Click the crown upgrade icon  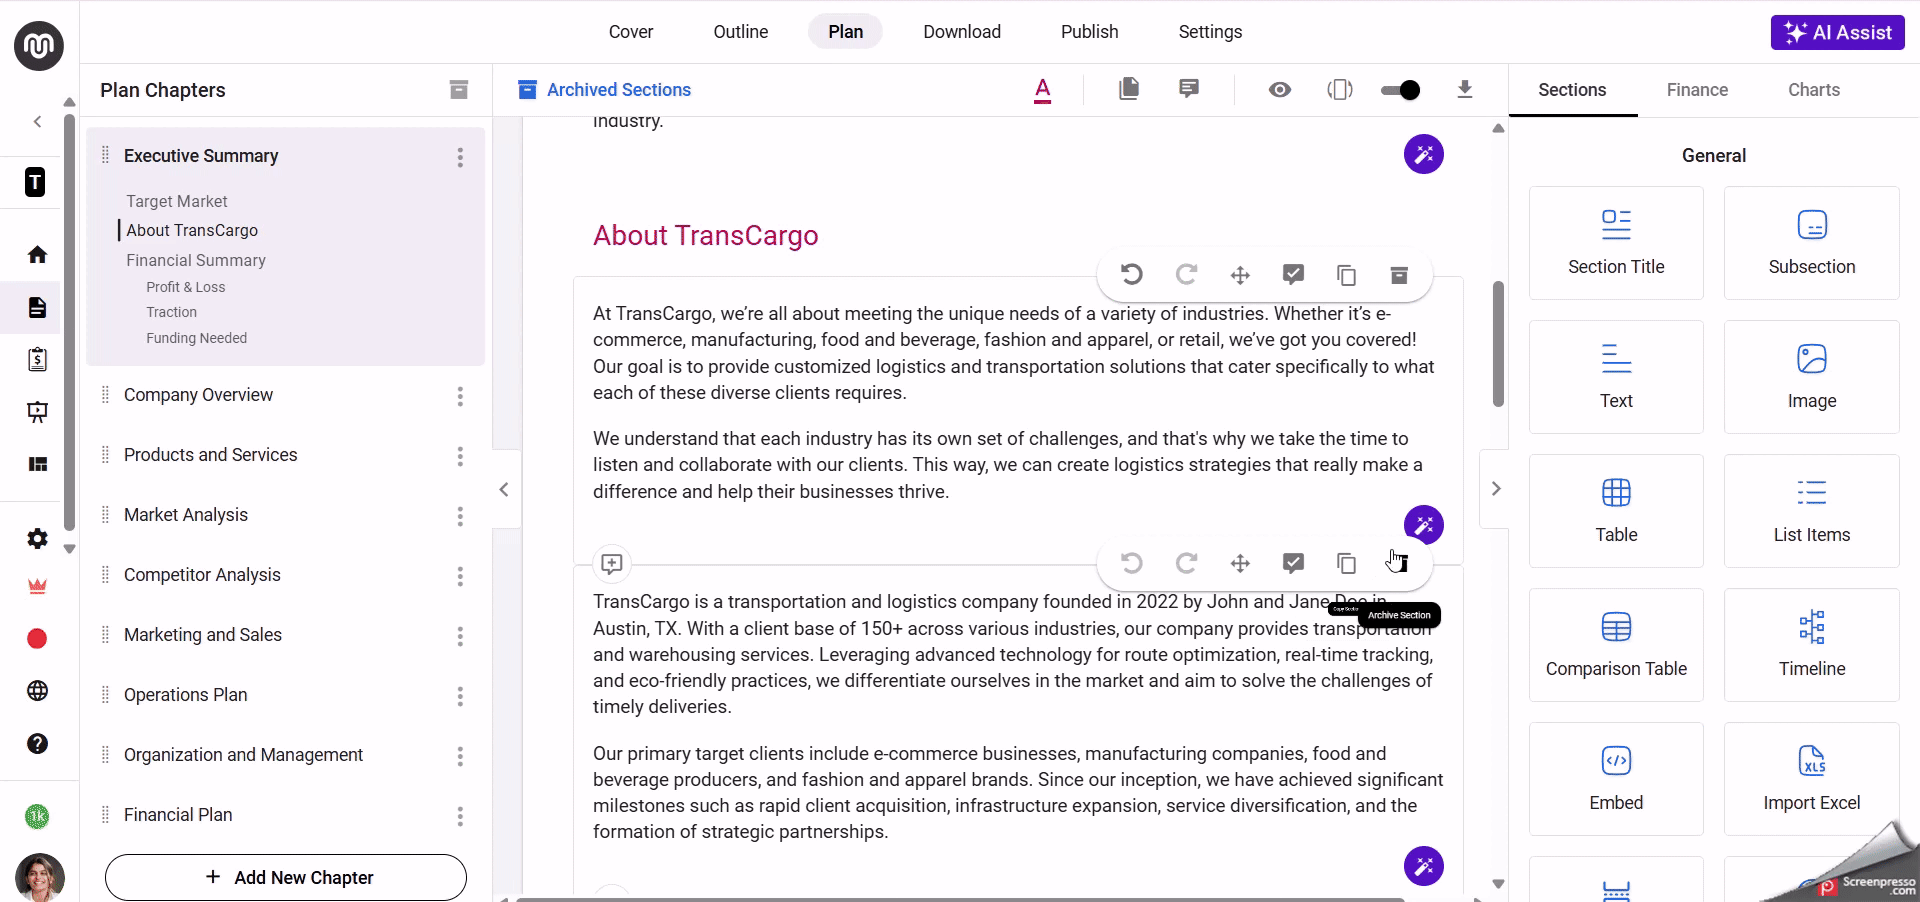click(x=37, y=587)
